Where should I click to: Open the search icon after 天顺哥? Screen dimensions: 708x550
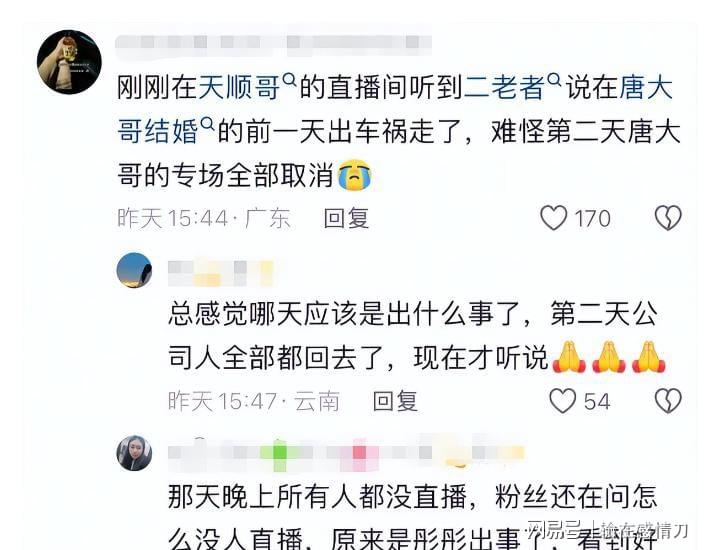pyautogui.click(x=289, y=80)
